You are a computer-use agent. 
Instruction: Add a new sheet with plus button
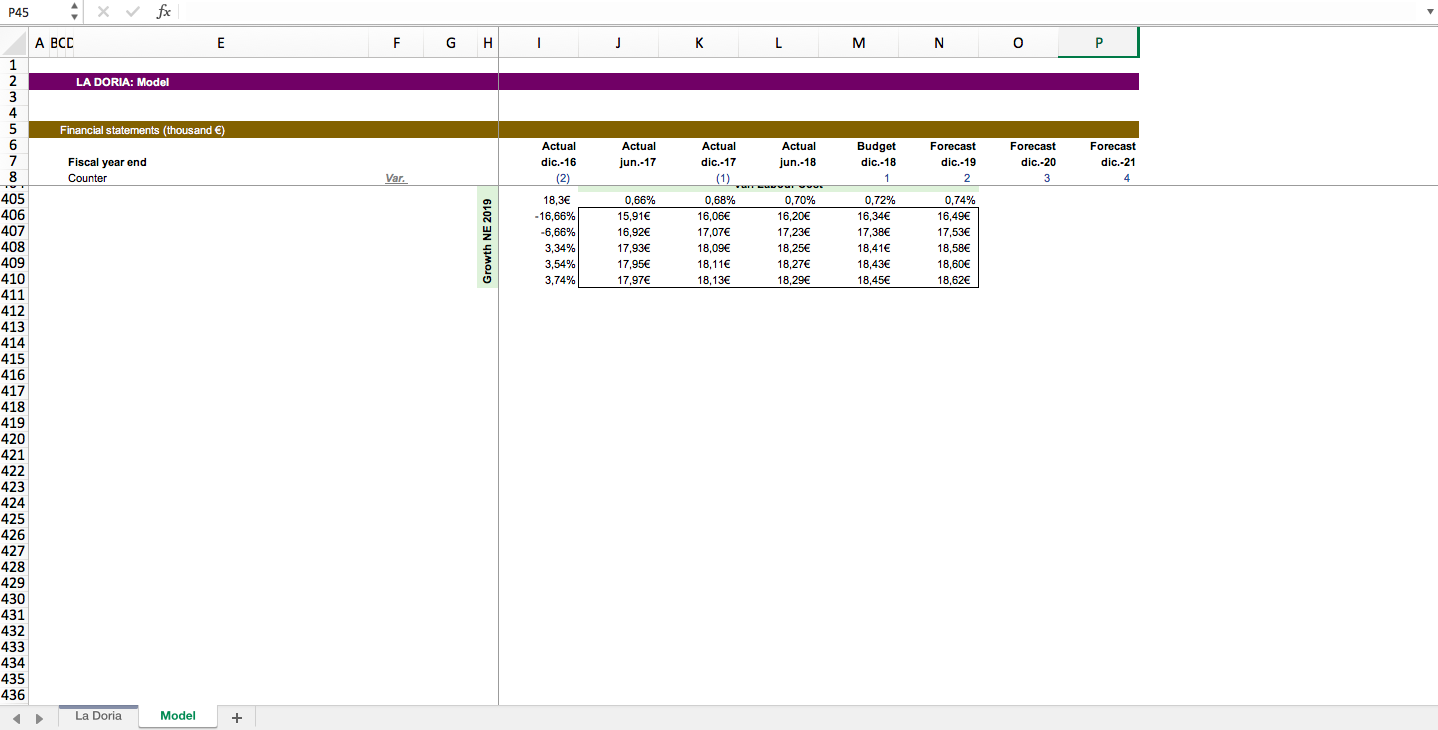[237, 717]
